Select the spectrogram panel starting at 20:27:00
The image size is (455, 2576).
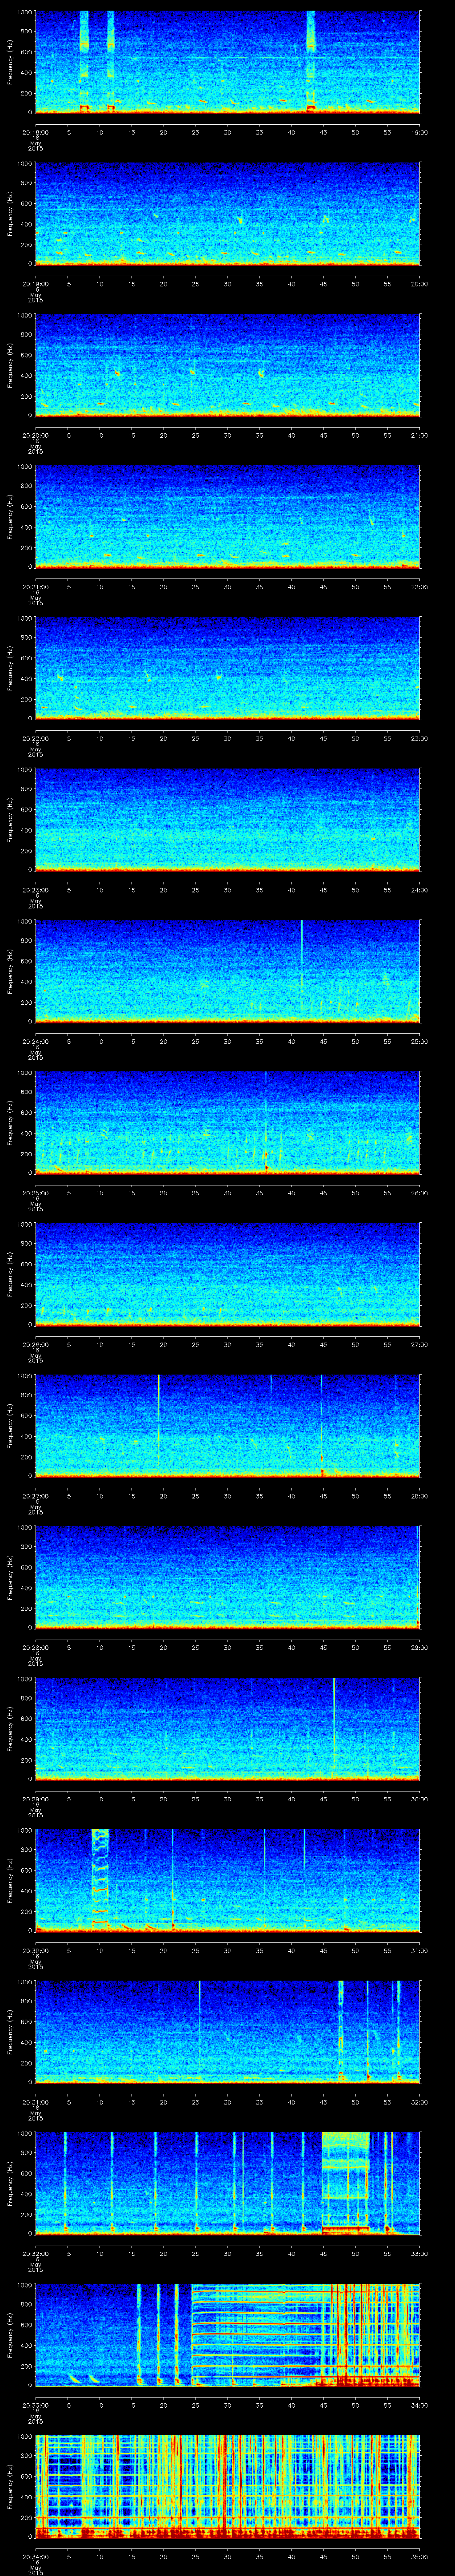227,1426
